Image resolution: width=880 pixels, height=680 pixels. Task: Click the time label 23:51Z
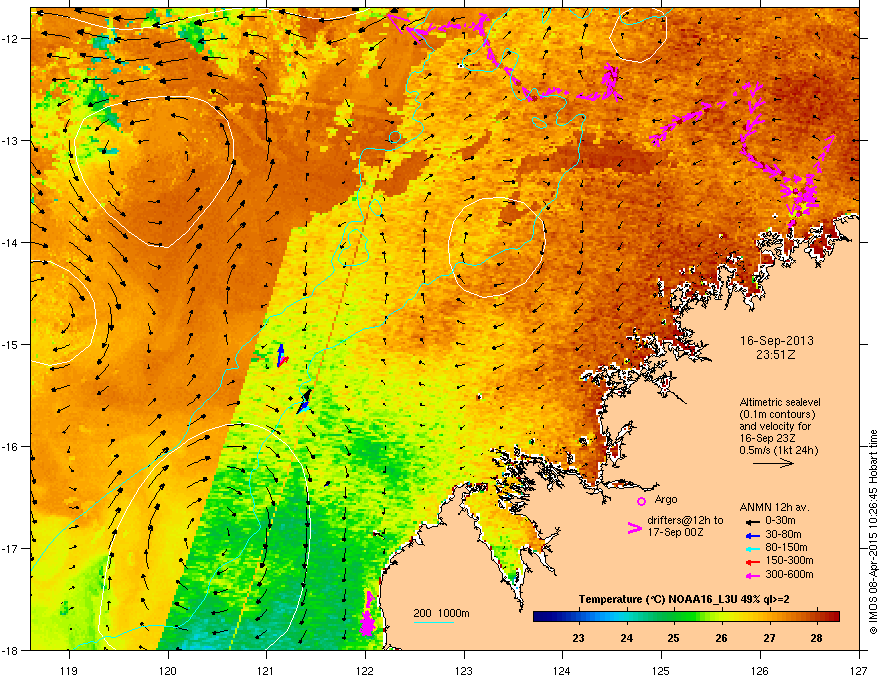776,355
